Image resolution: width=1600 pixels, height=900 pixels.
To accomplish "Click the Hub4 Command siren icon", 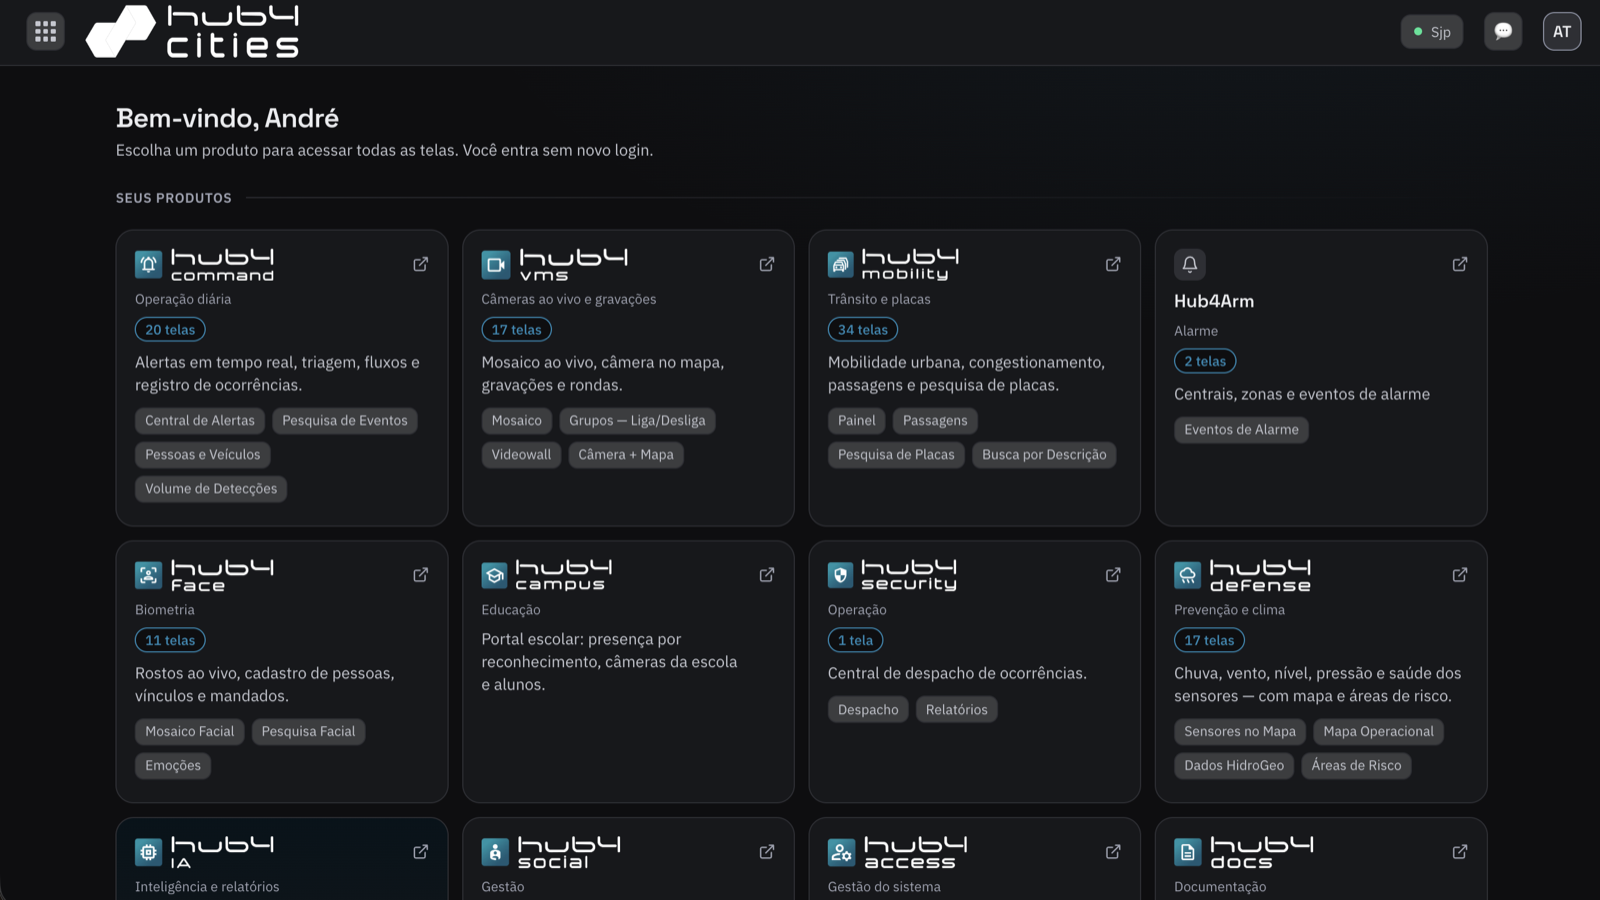I will (x=148, y=264).
